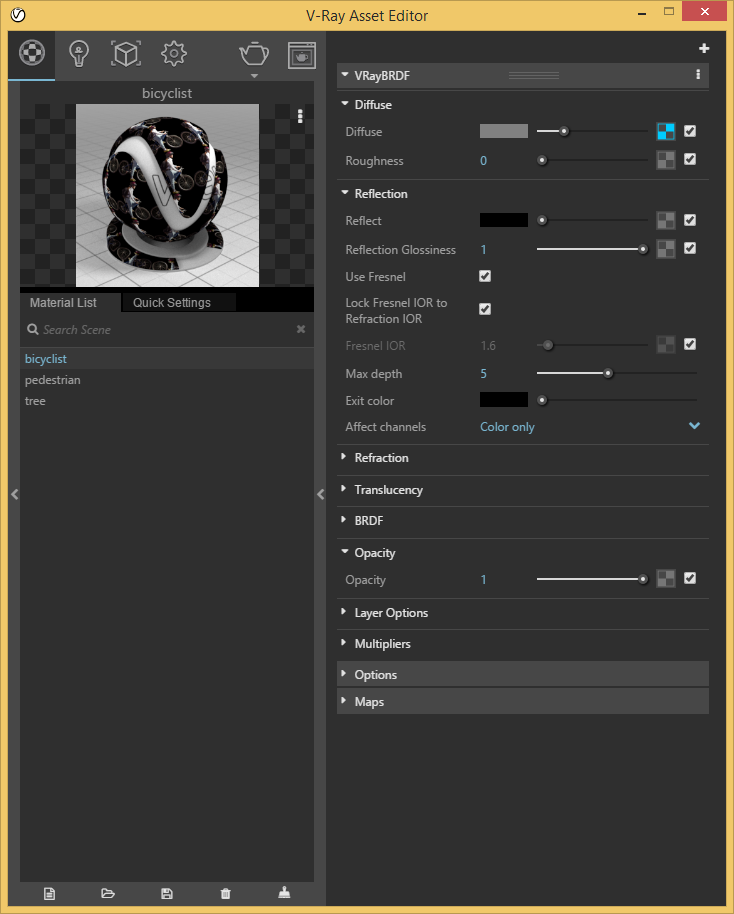Toggle the Diffuse texture checkbox
This screenshot has height=914, width=734.
[690, 131]
